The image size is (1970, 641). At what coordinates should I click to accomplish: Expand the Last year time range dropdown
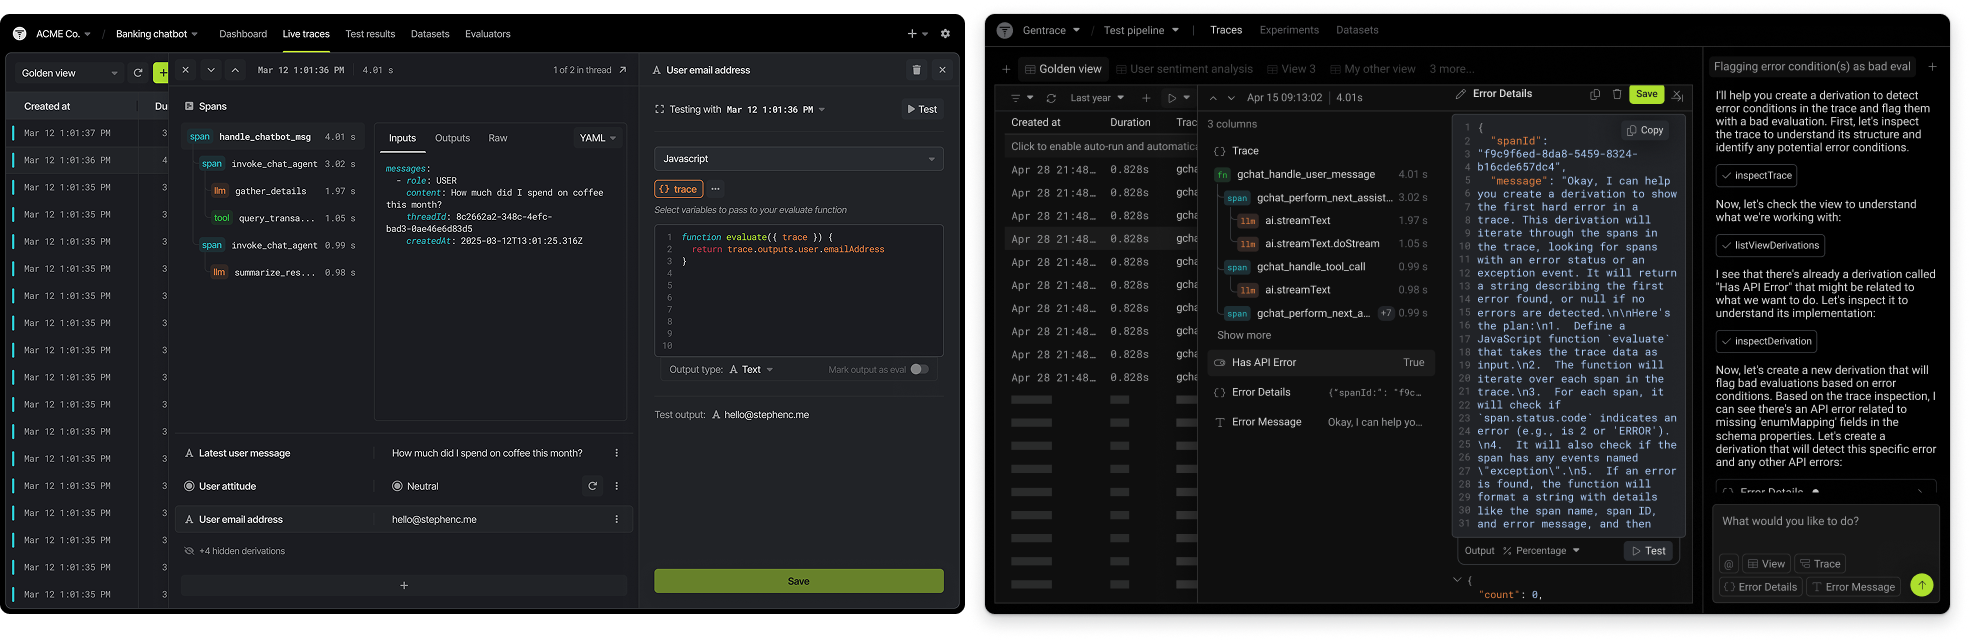(x=1097, y=98)
